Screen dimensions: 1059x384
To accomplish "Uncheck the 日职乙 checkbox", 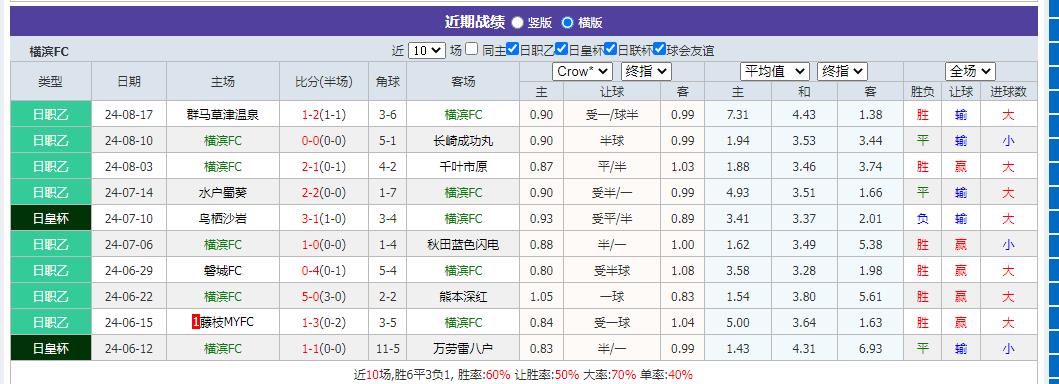I will 513,49.
